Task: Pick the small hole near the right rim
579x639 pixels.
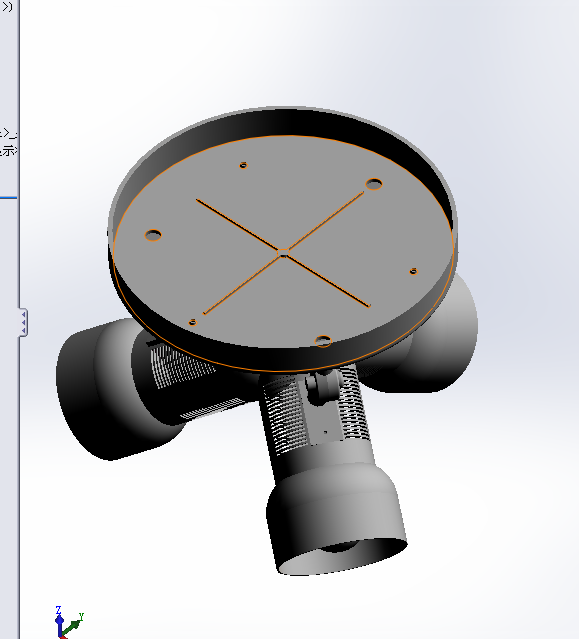Action: pos(414,271)
